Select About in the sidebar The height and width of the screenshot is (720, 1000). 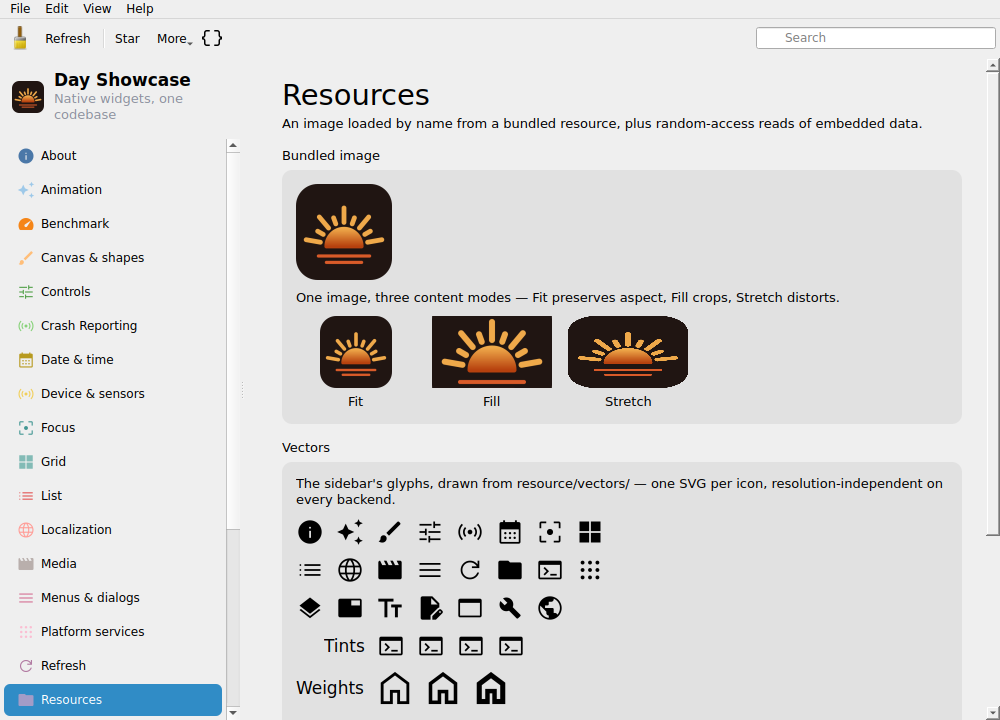pyautogui.click(x=113, y=156)
